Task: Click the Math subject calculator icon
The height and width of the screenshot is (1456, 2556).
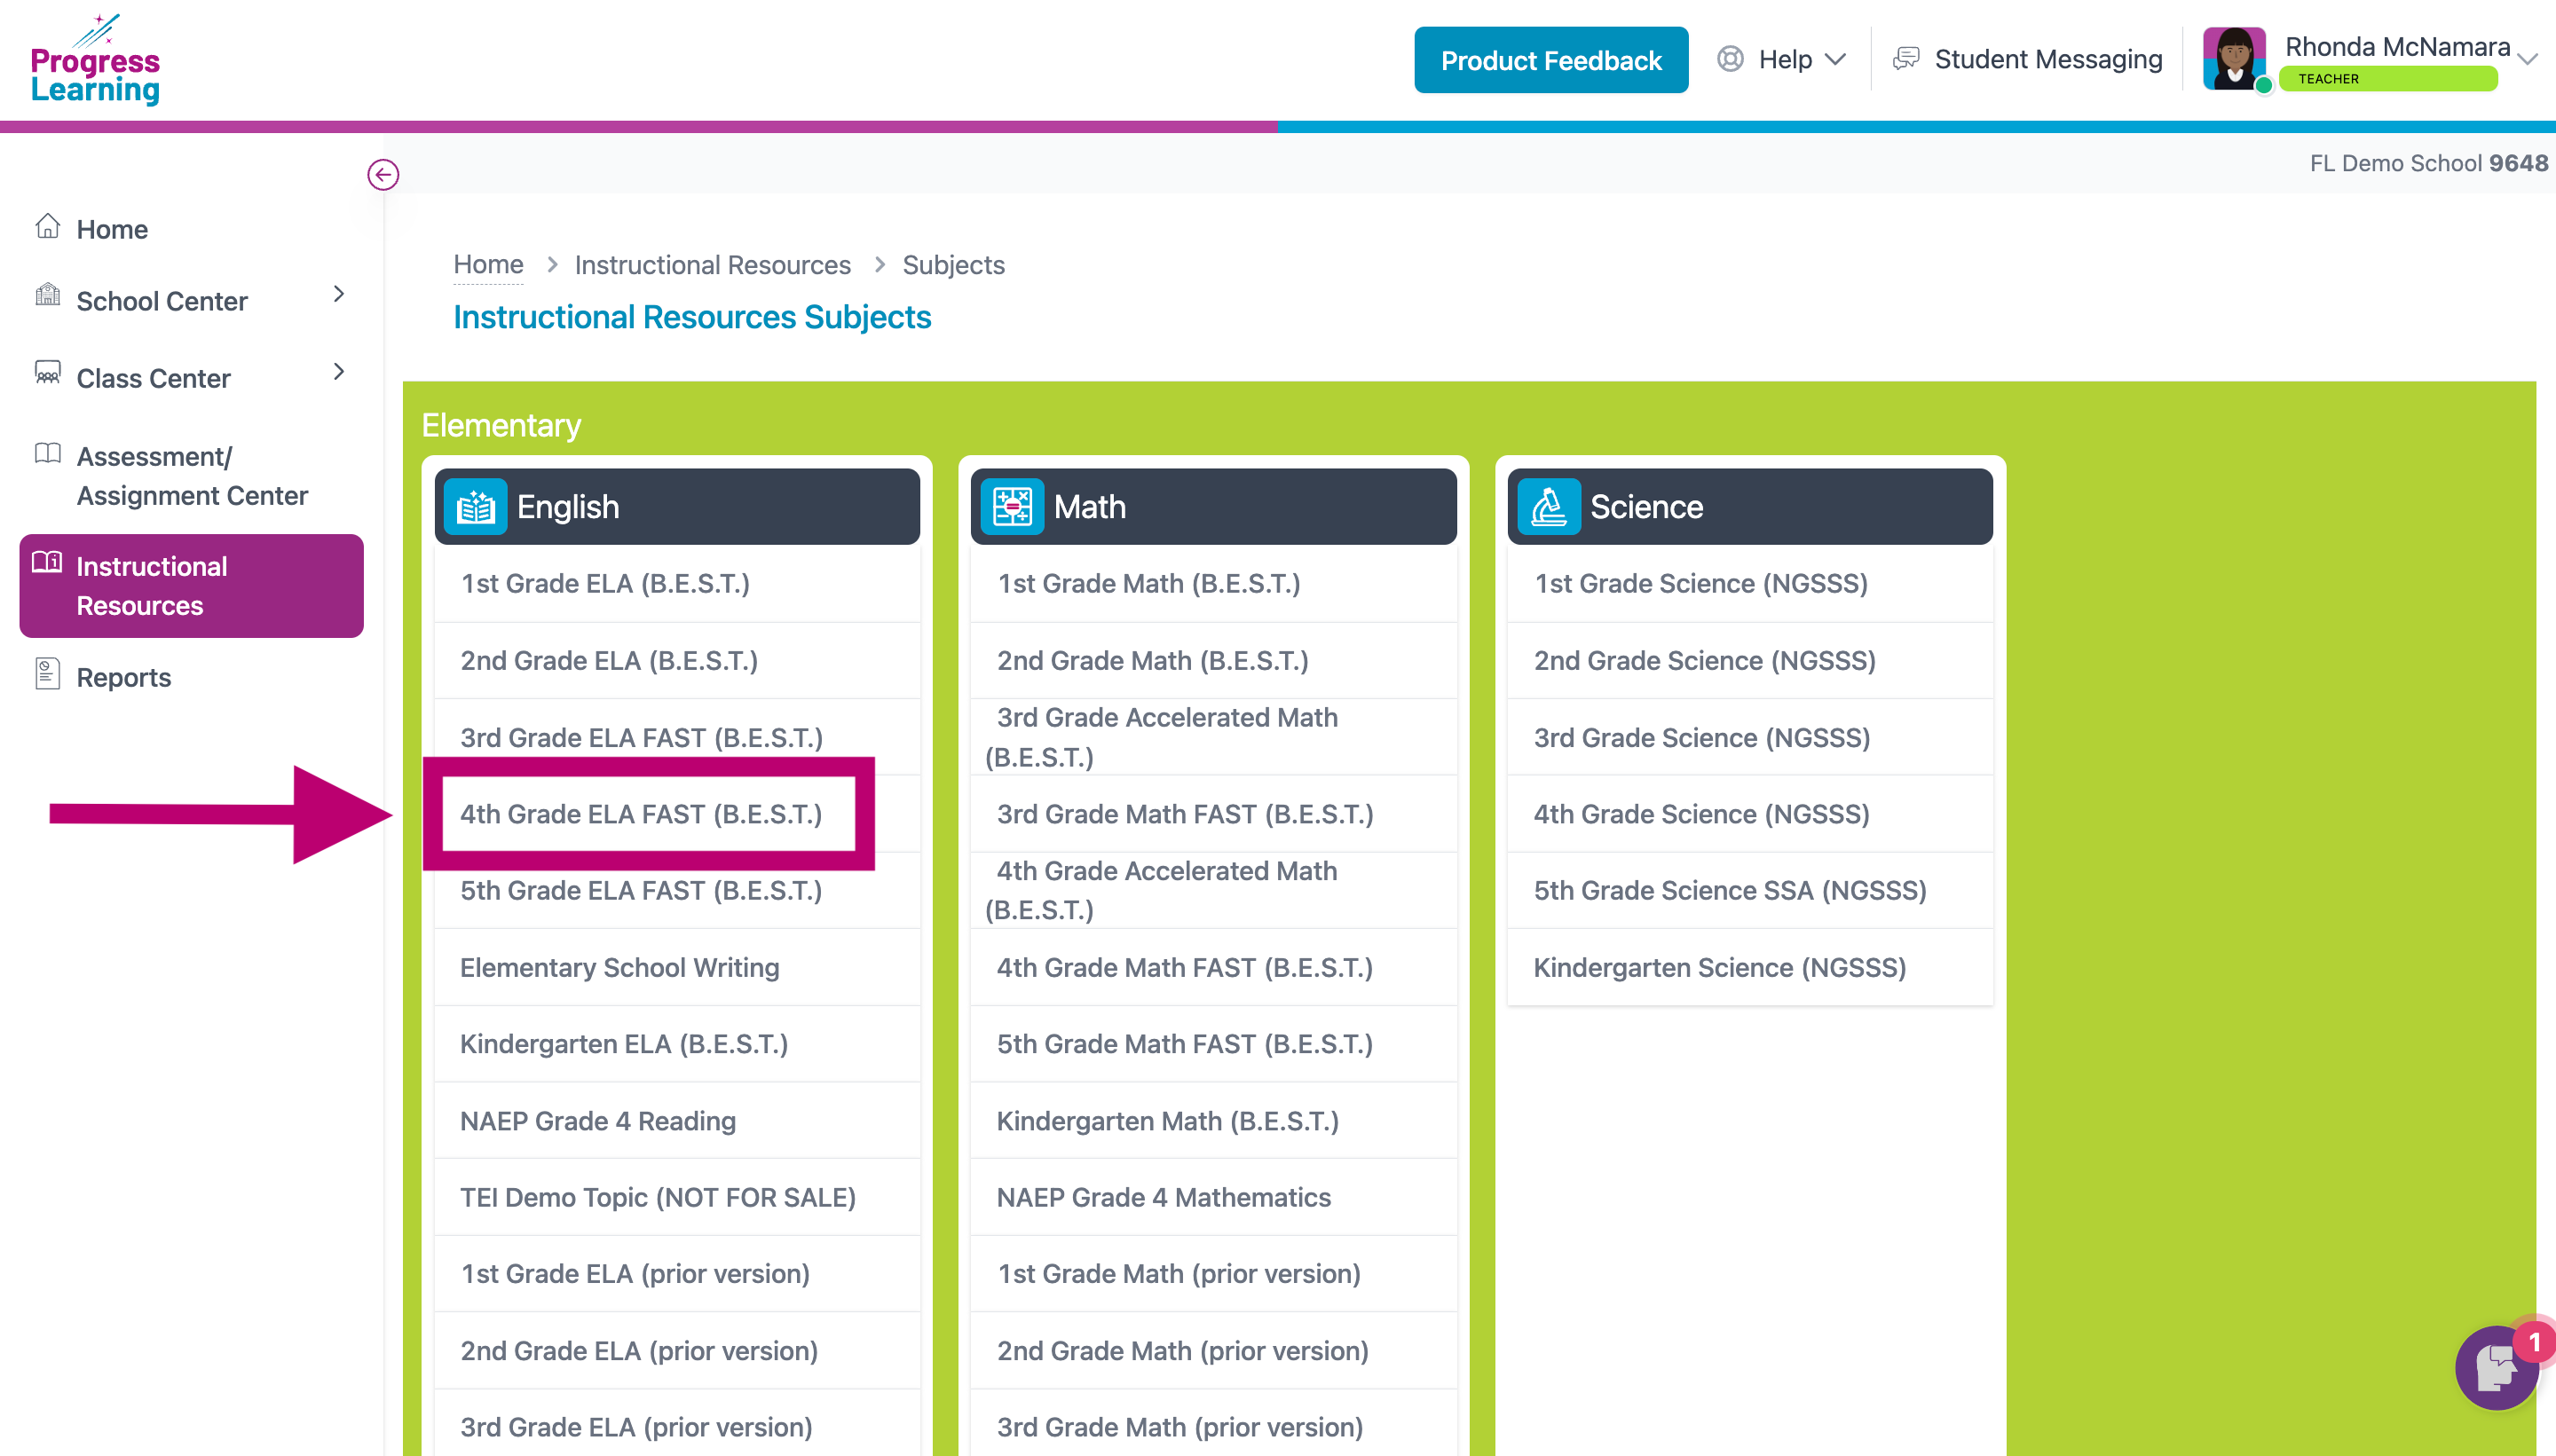Action: click(x=1012, y=507)
